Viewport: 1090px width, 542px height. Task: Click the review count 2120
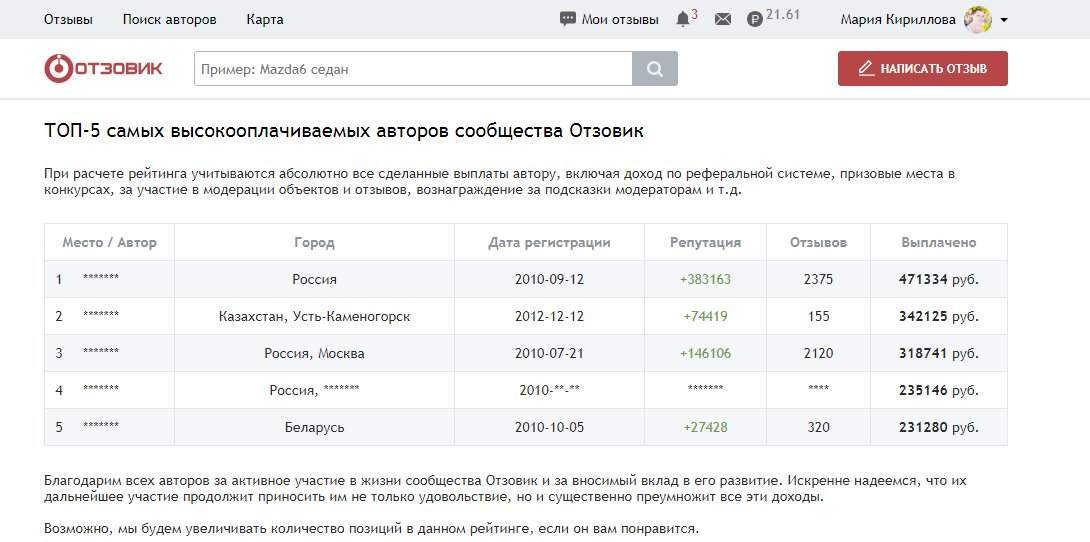pyautogui.click(x=818, y=353)
